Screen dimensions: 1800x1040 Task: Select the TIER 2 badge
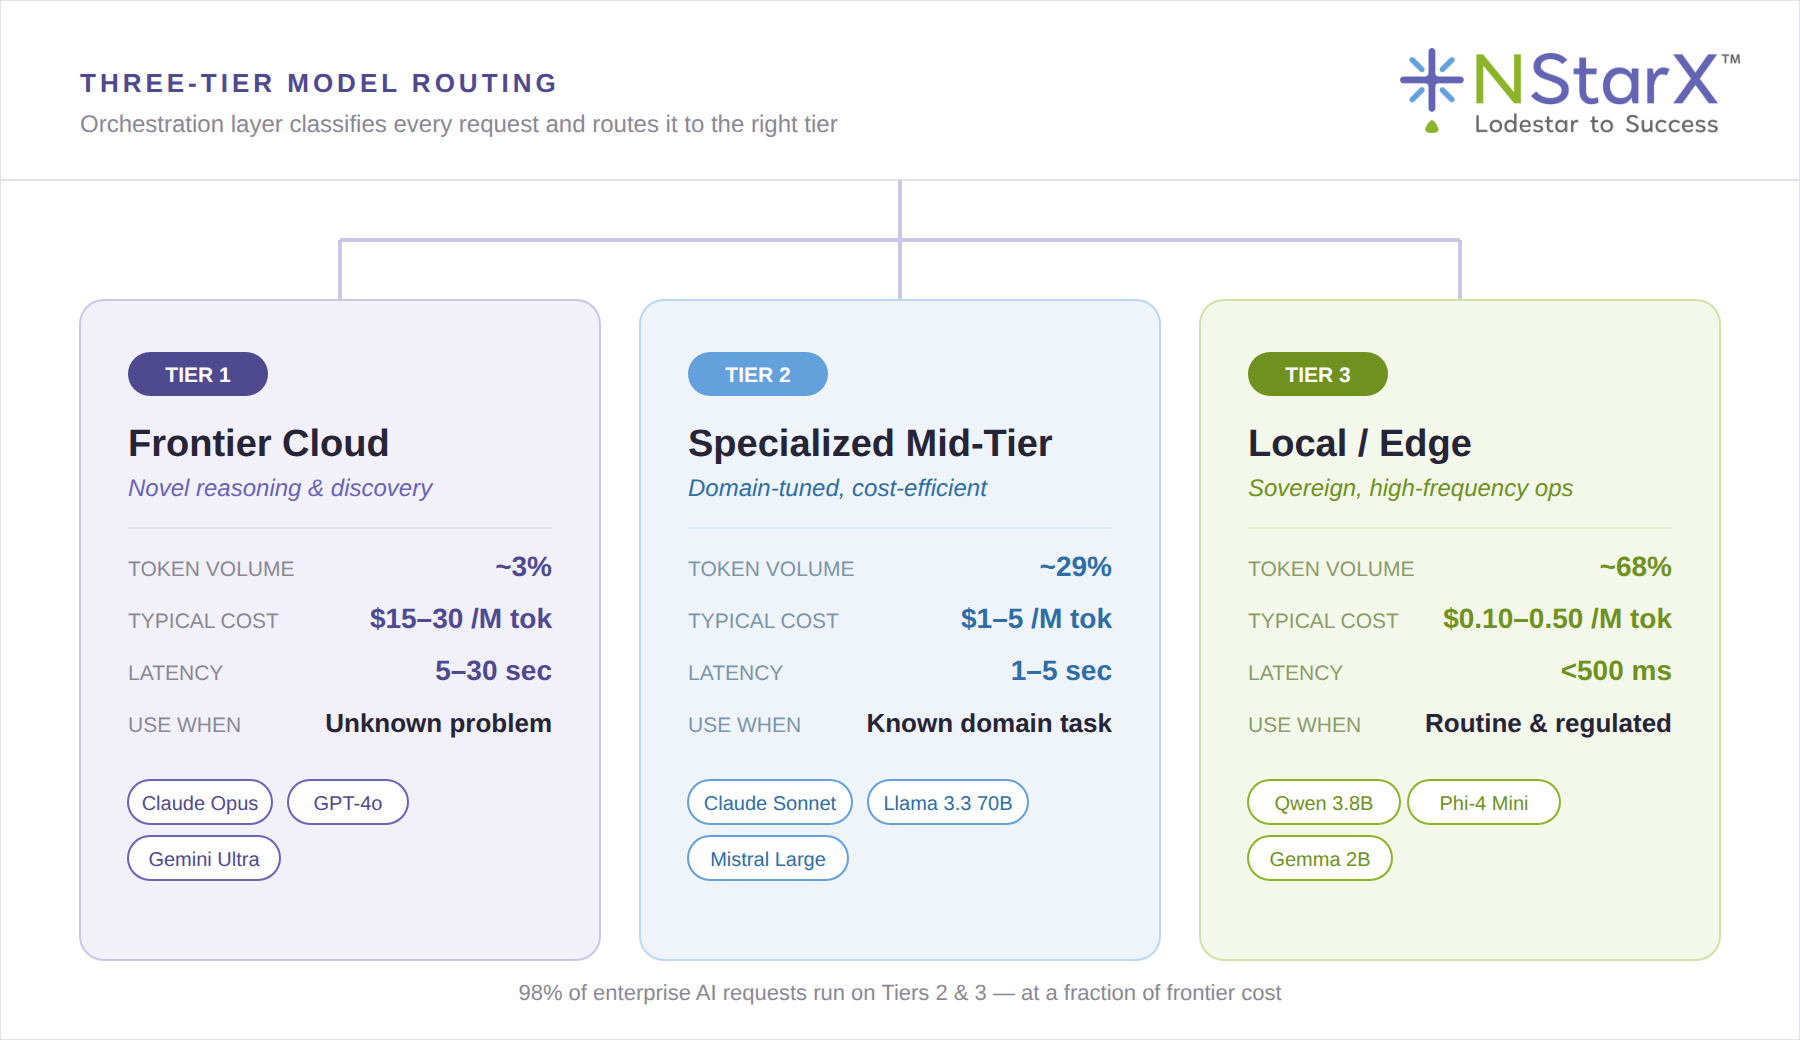758,374
